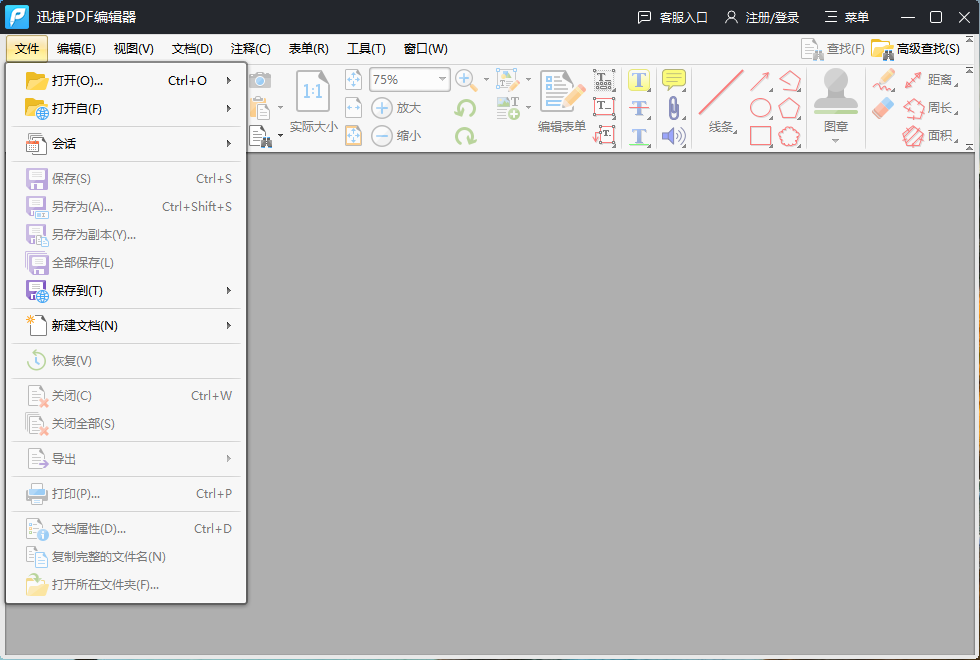This screenshot has width=980, height=660.
Task: Click the strikethrough text tool
Action: pyautogui.click(x=639, y=108)
